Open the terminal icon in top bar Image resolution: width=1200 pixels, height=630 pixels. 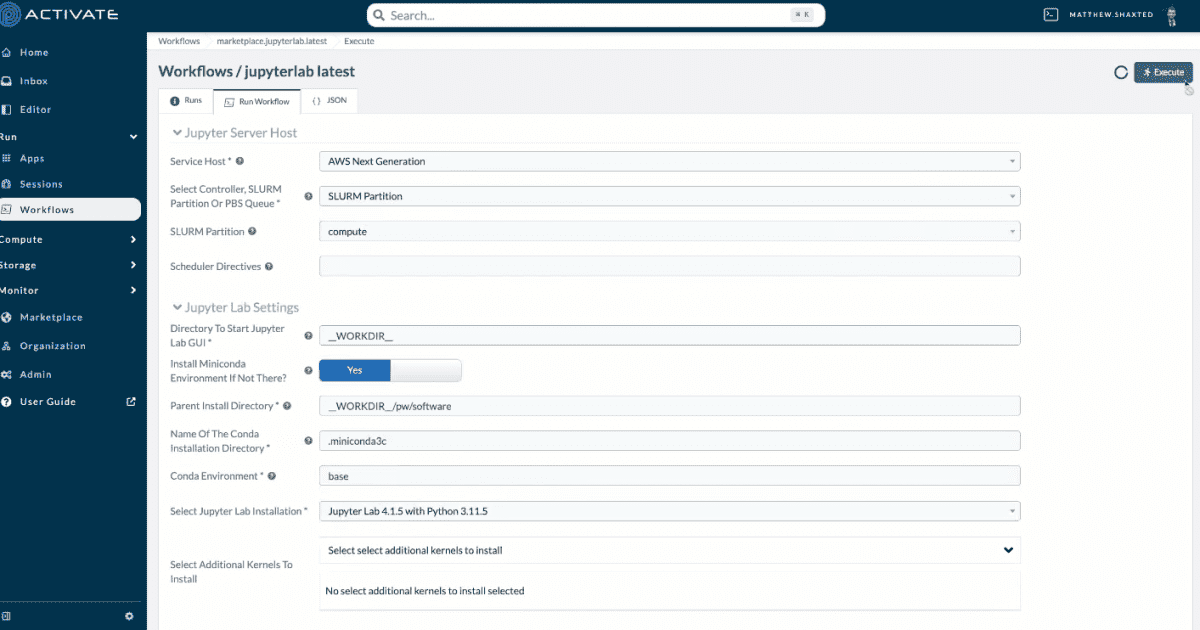1050,15
